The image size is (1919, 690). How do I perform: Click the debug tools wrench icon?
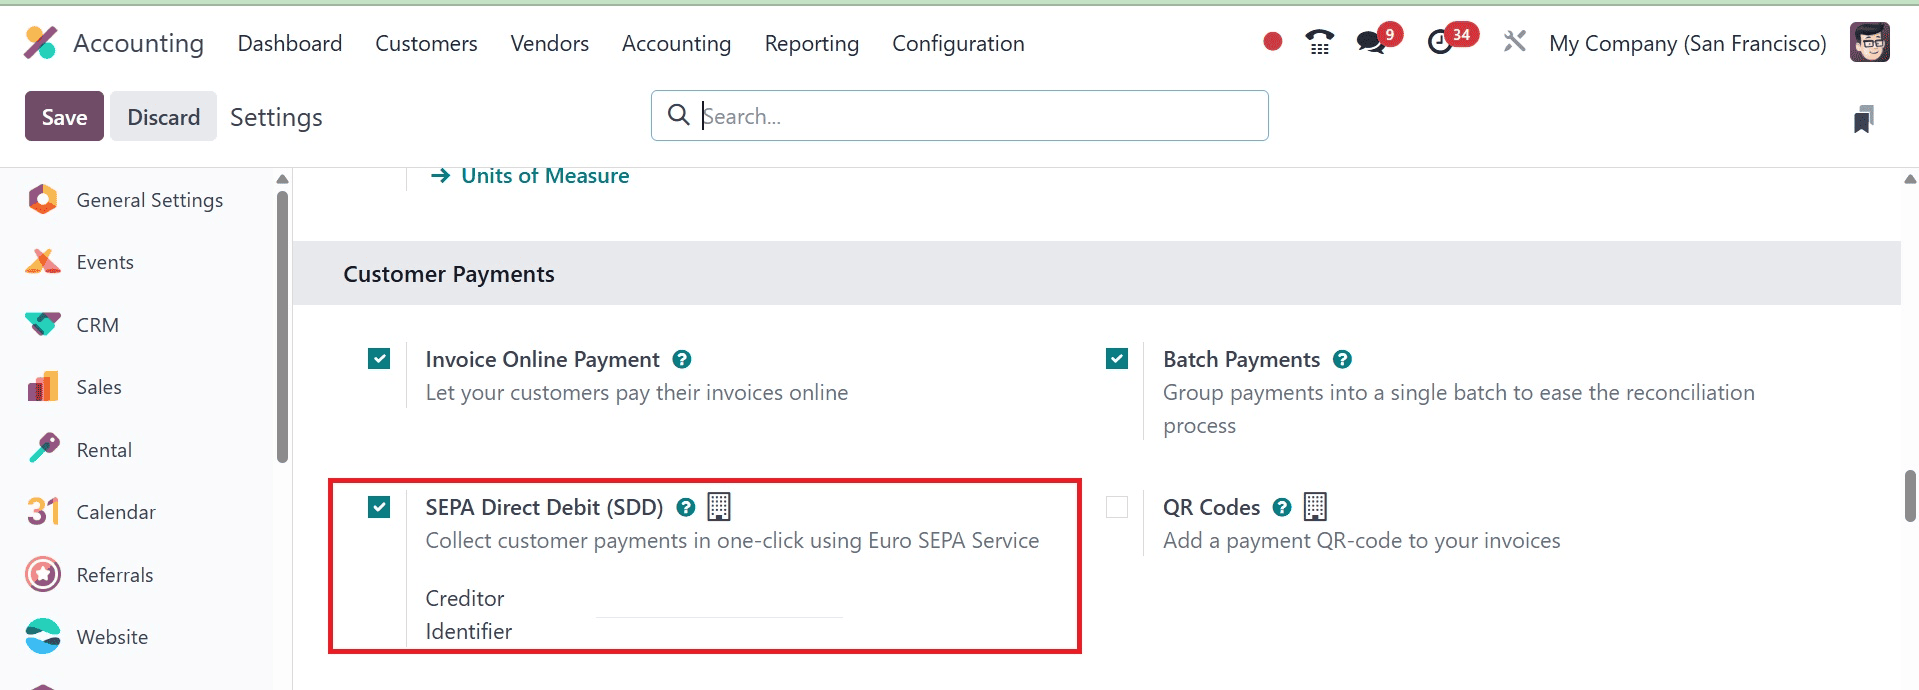pyautogui.click(x=1515, y=42)
